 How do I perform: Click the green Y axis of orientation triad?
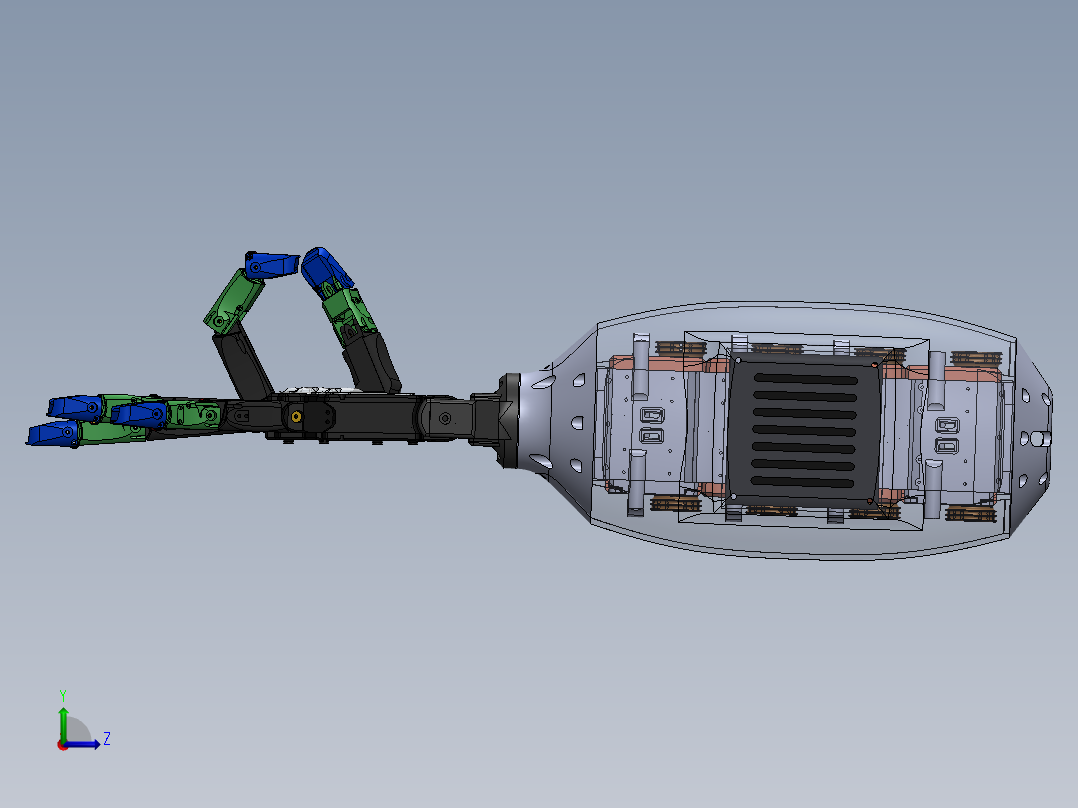point(63,724)
